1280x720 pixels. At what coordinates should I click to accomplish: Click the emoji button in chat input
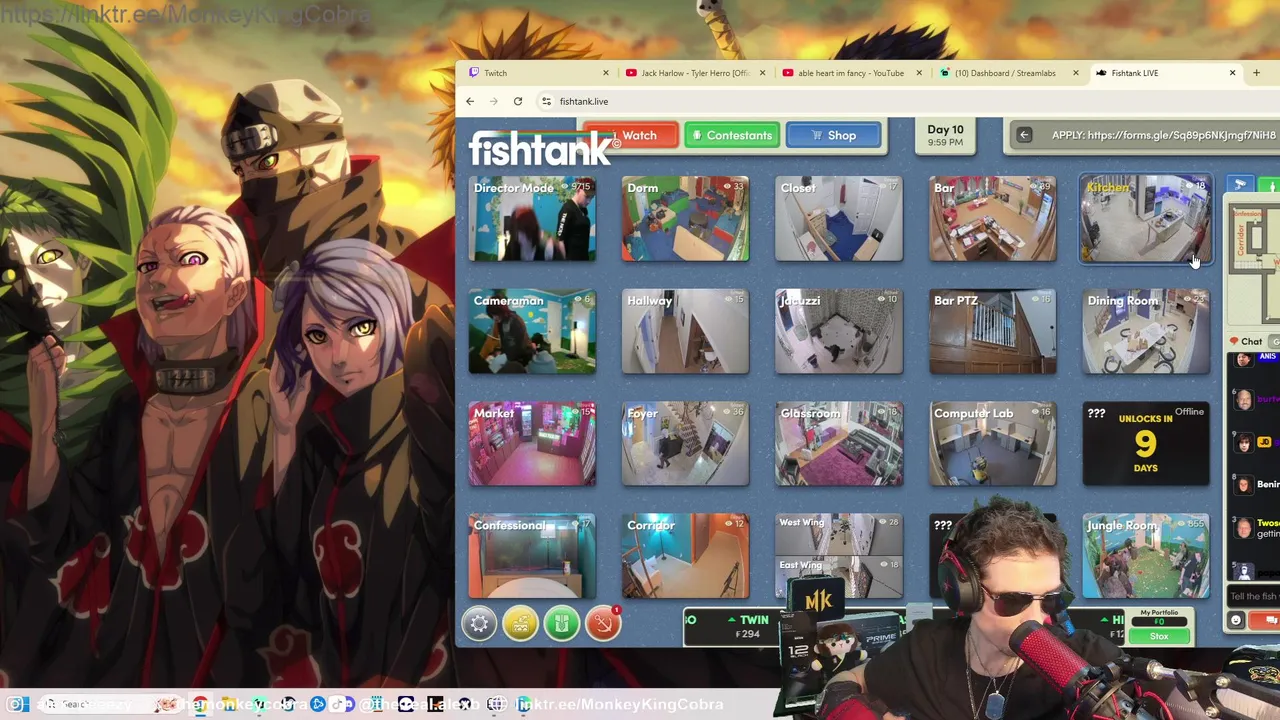point(1236,621)
